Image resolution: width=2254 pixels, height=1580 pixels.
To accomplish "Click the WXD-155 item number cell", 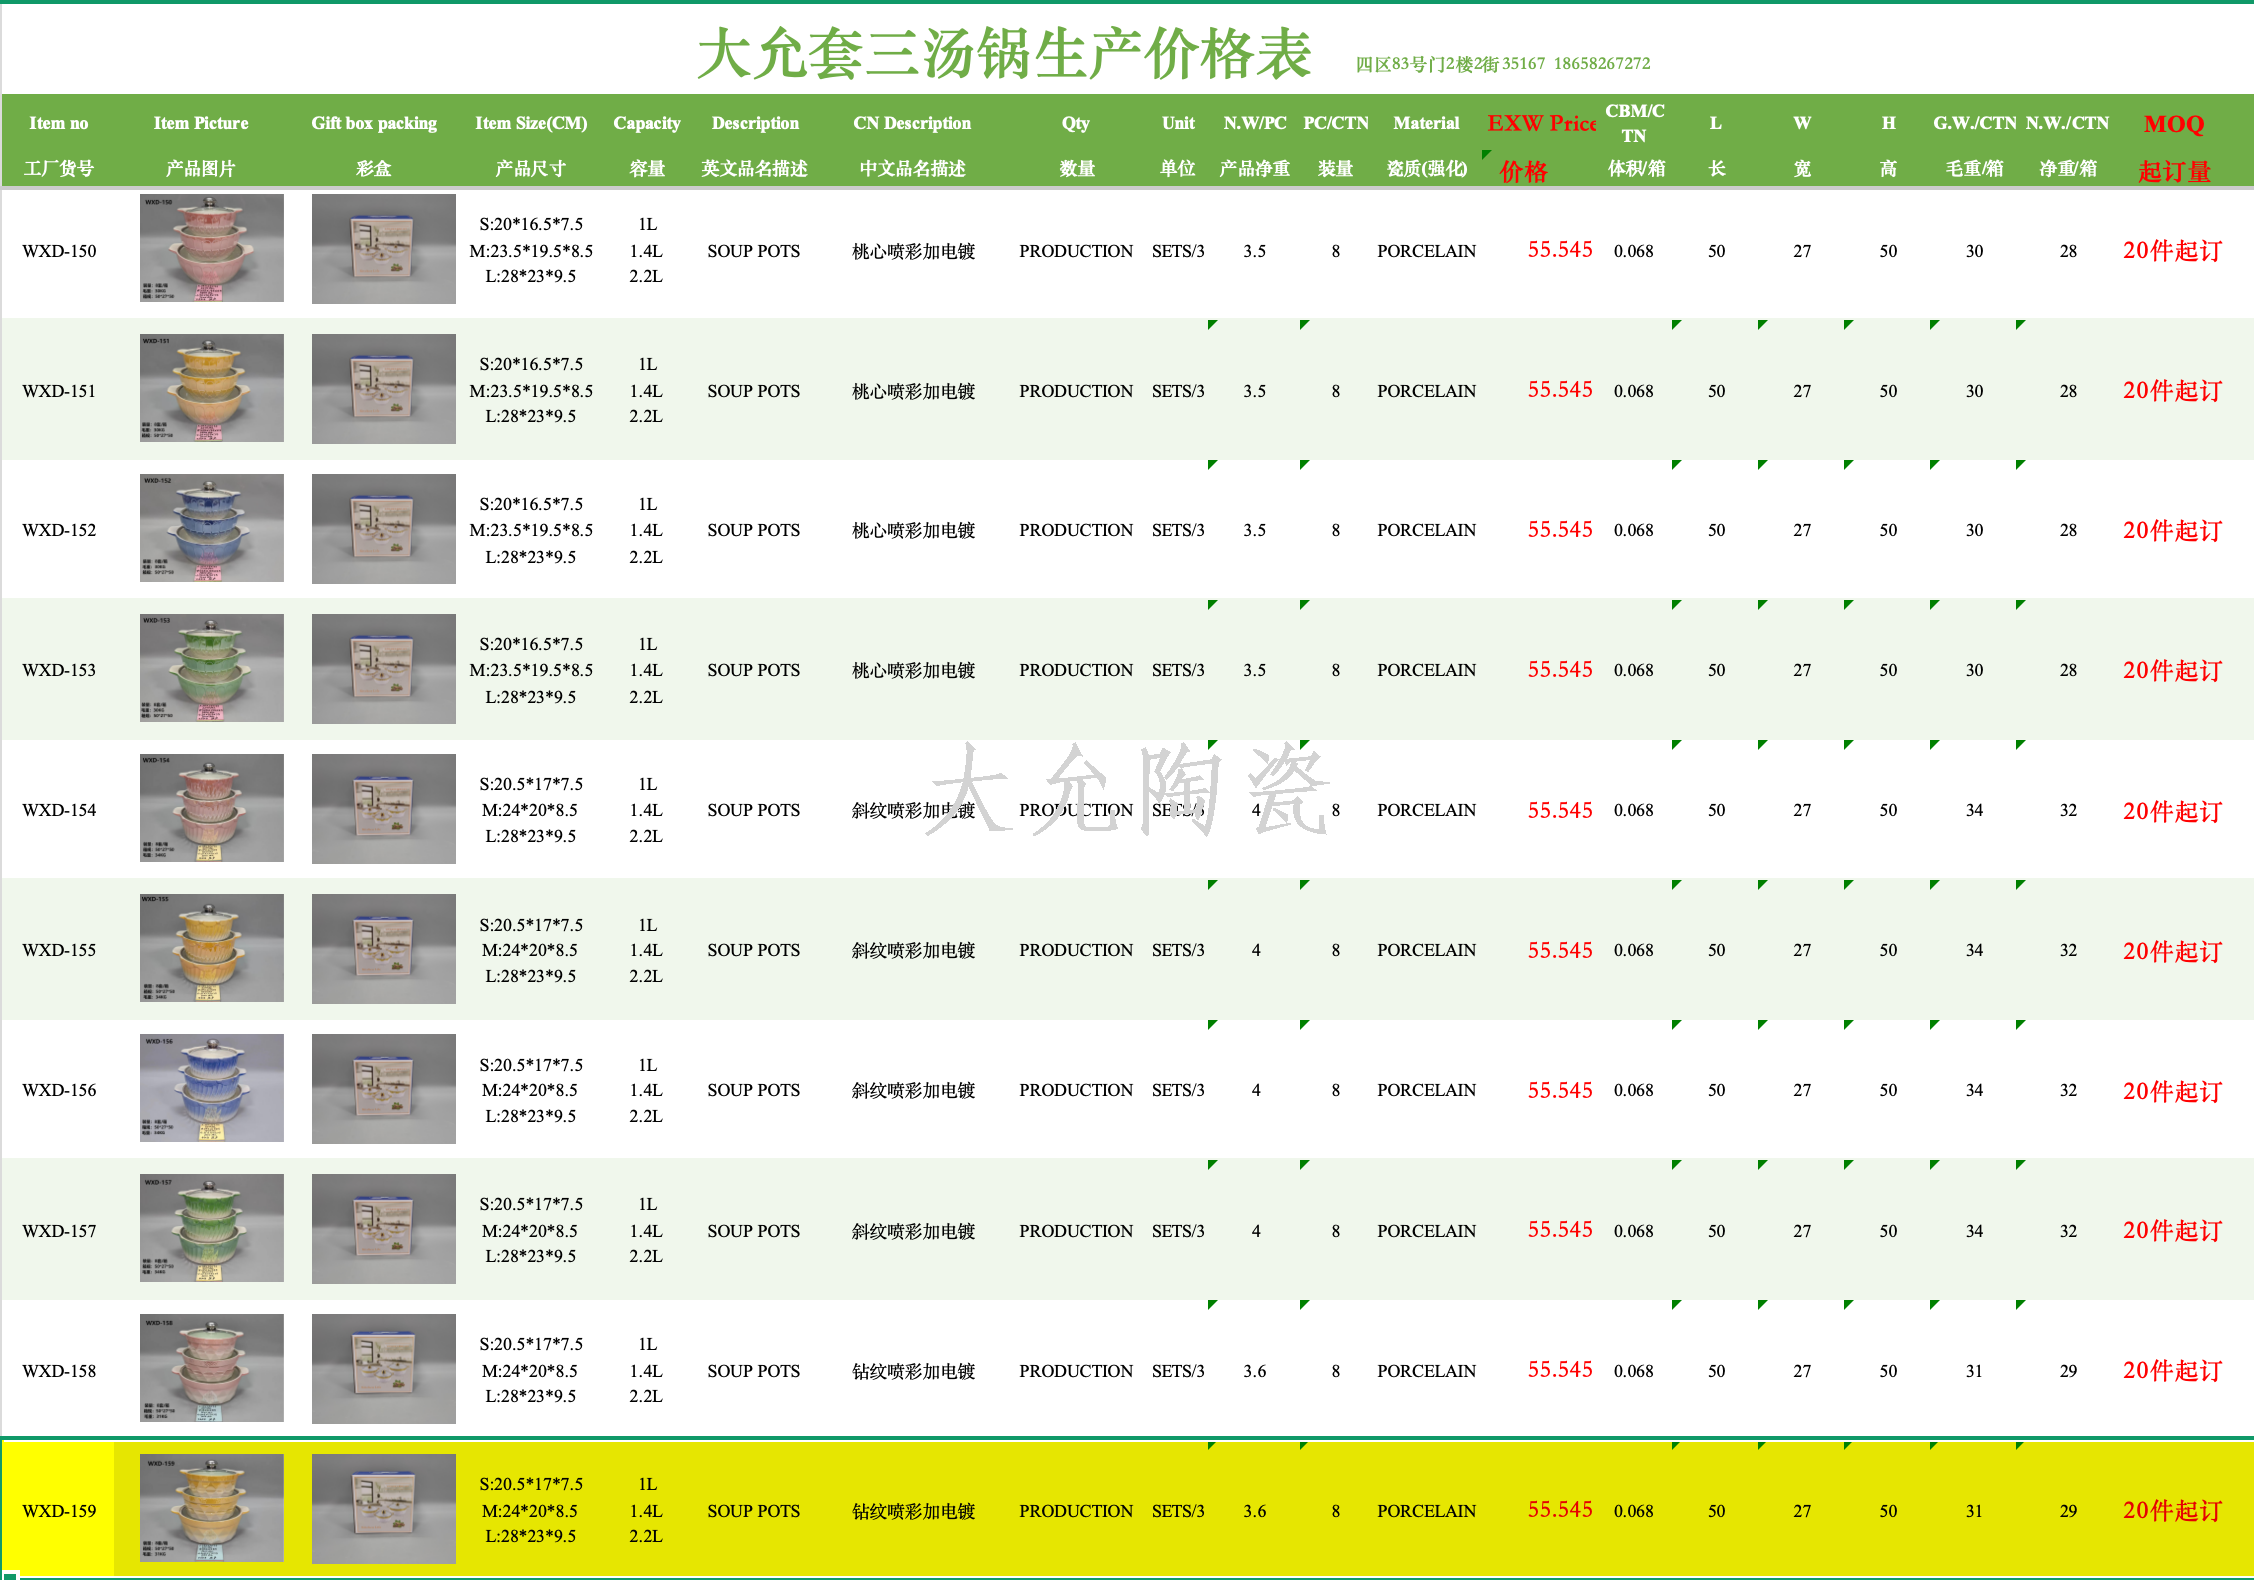I will pyautogui.click(x=59, y=950).
